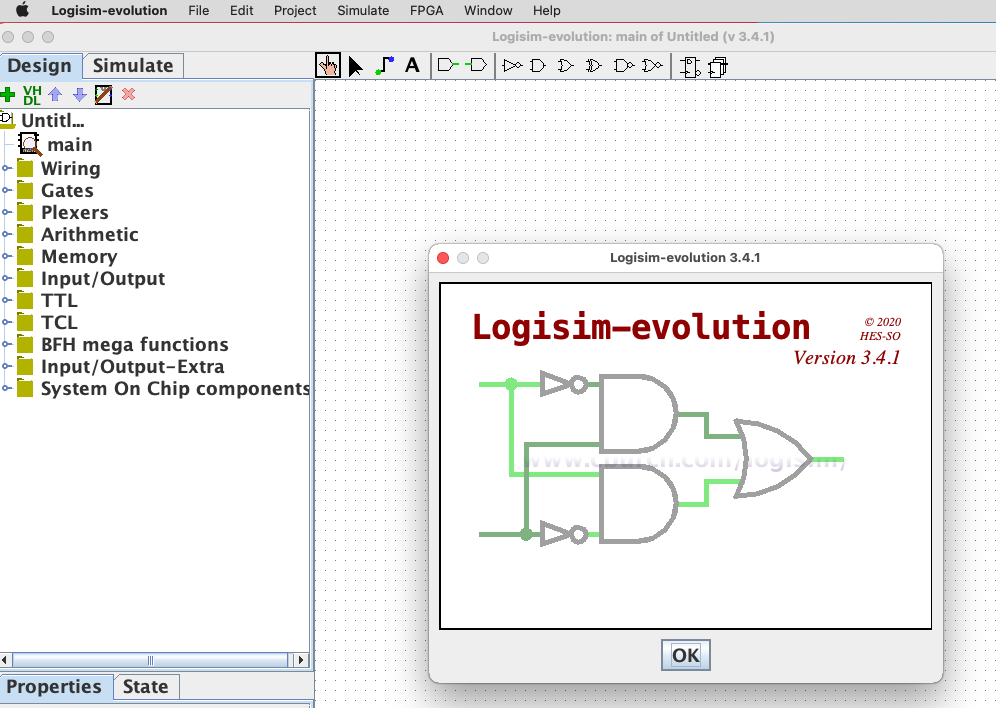Move circuit up with the blue up arrow
This screenshot has width=996, height=708.
click(55, 95)
